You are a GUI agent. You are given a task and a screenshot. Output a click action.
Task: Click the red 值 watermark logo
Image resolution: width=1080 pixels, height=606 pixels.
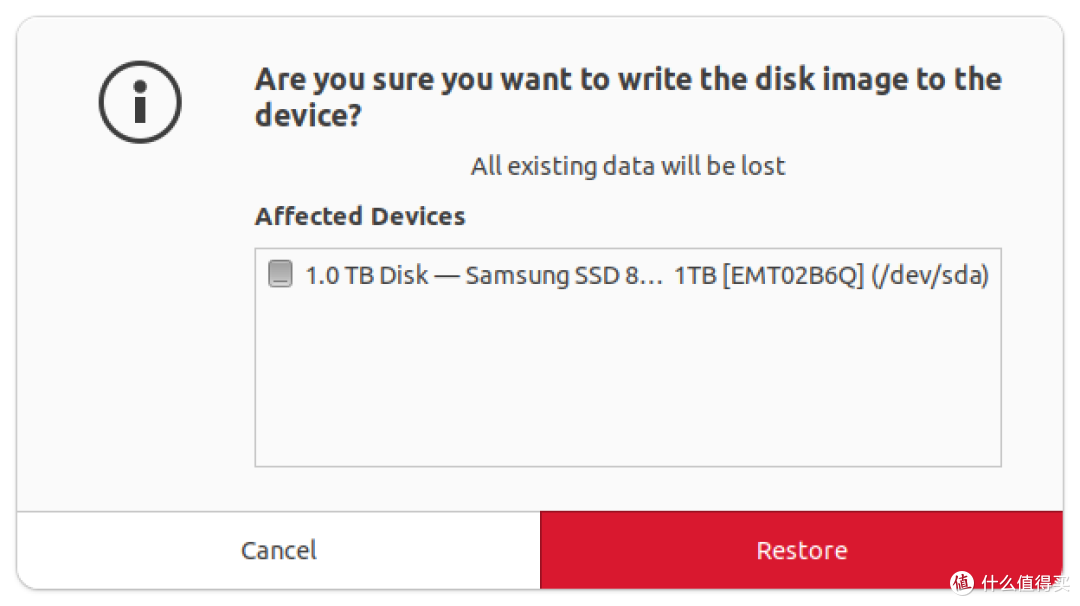pyautogui.click(x=962, y=583)
